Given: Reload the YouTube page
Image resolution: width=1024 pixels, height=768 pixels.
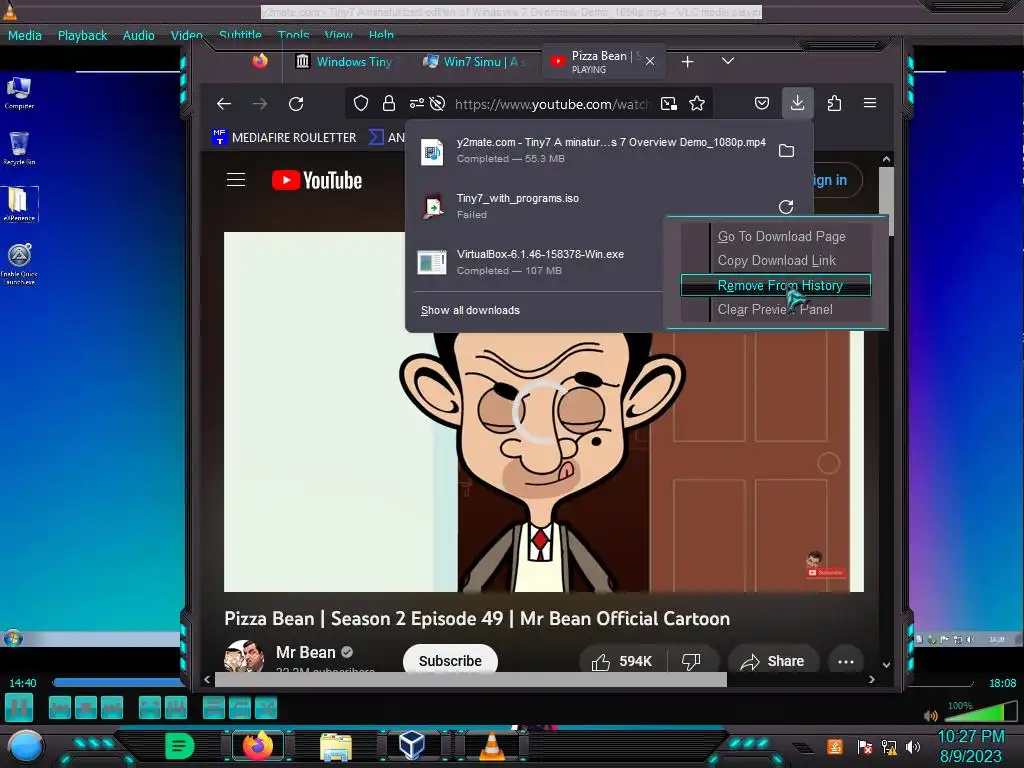Looking at the screenshot, I should tap(296, 103).
